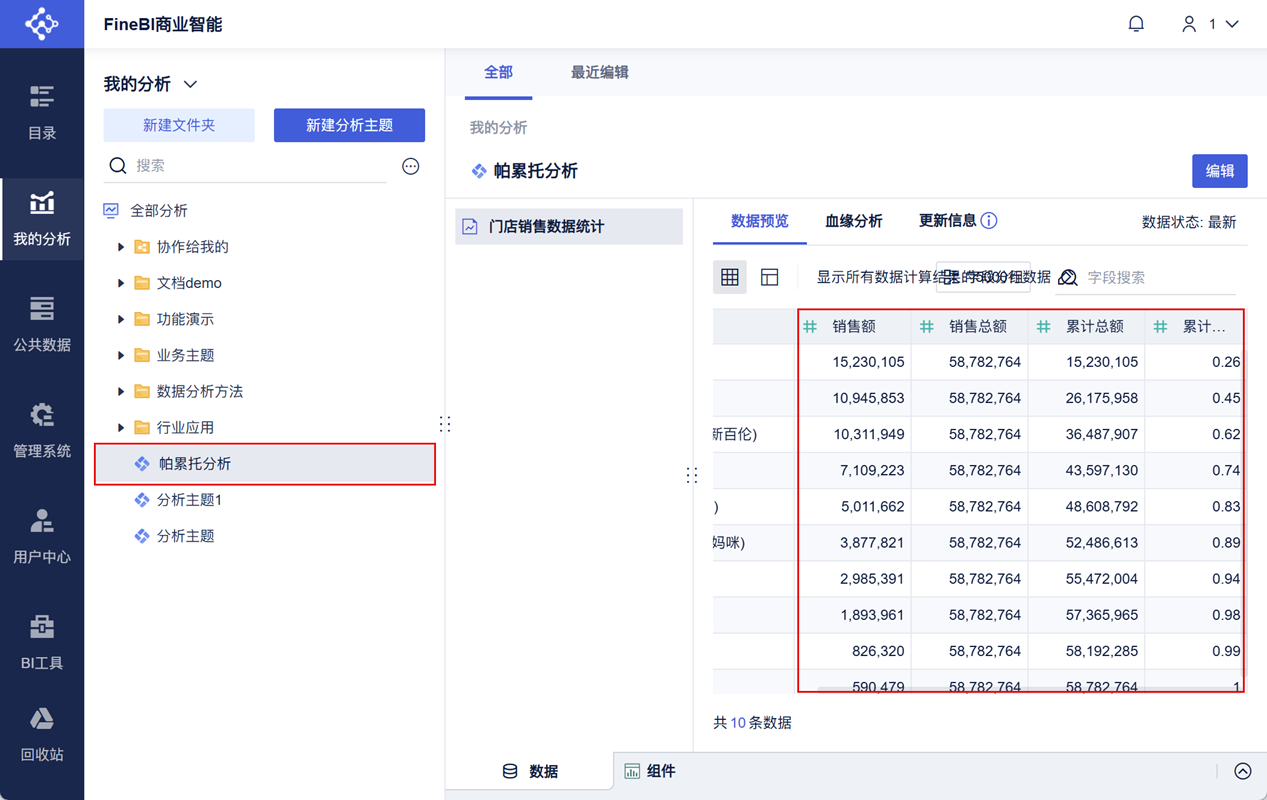
Task: Switch to the 血缘分析 tab
Action: tap(854, 221)
